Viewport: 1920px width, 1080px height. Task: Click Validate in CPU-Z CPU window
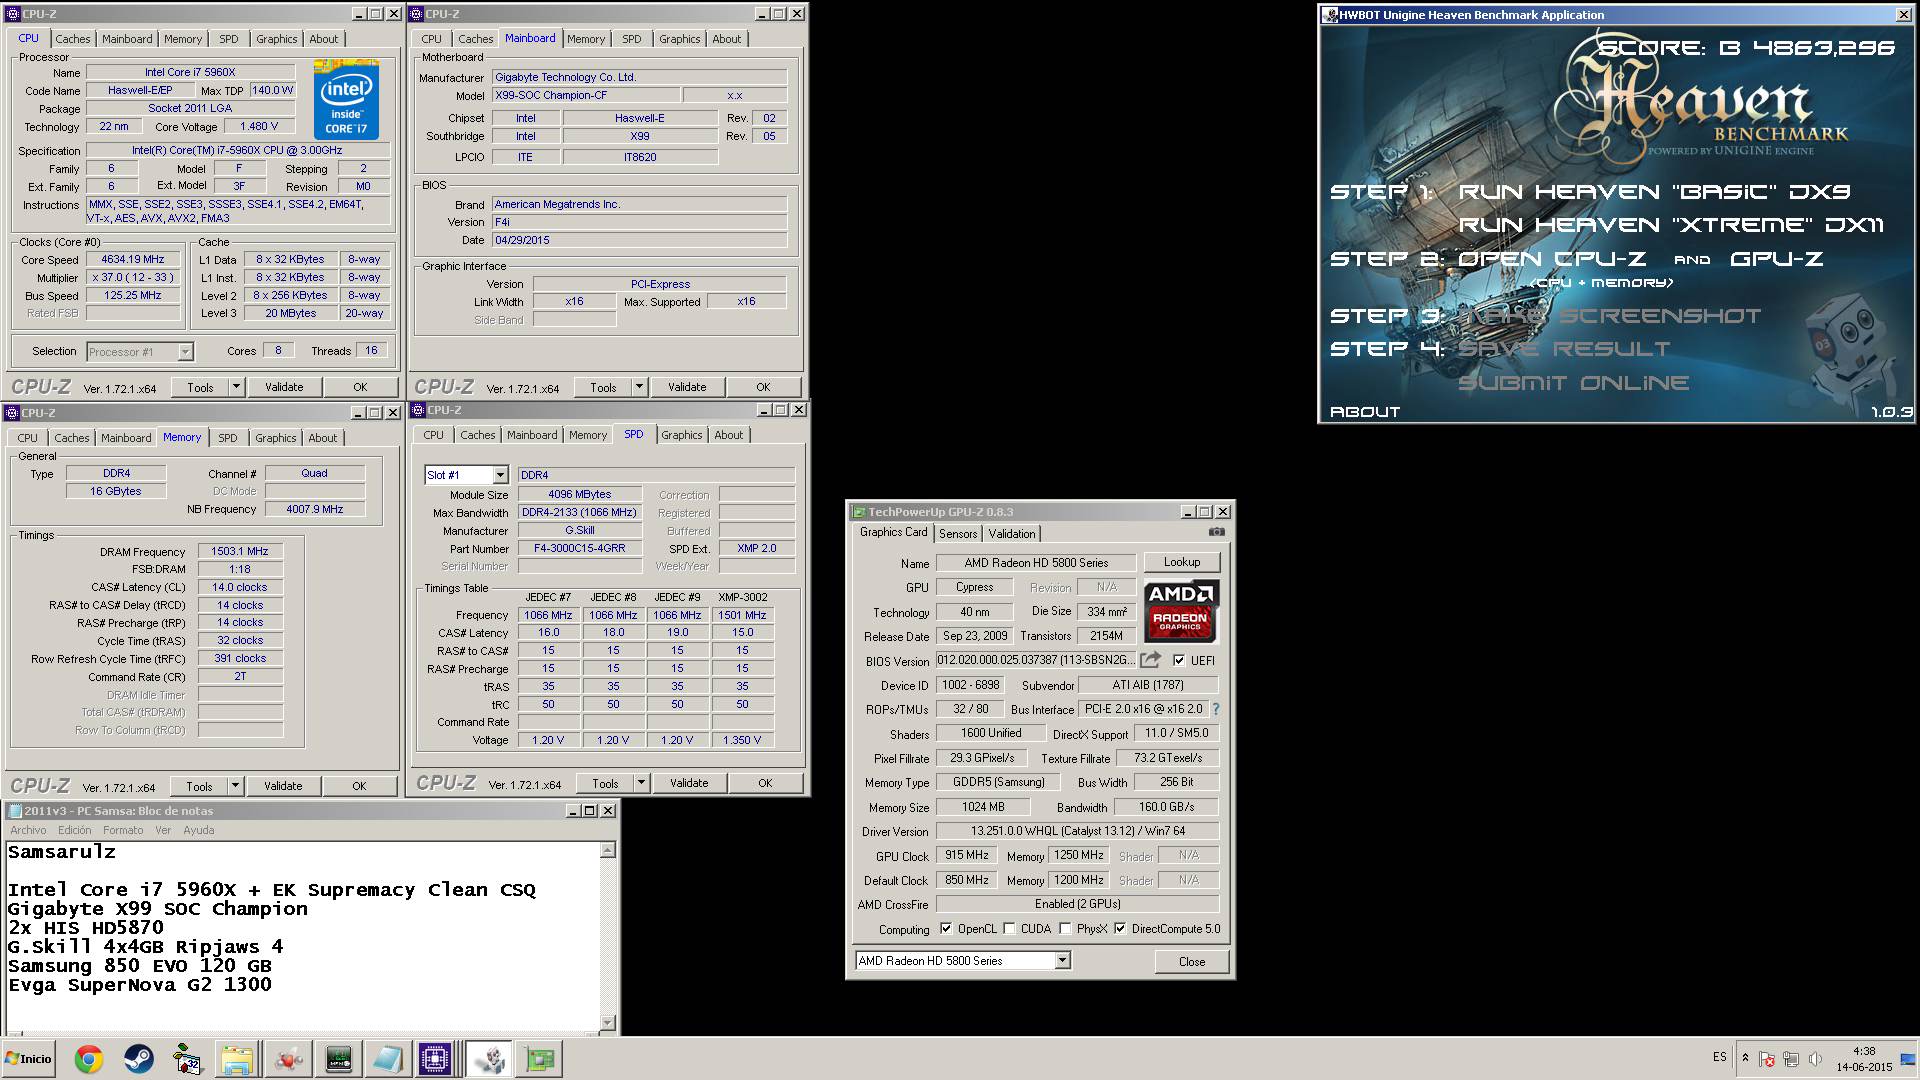coord(284,387)
